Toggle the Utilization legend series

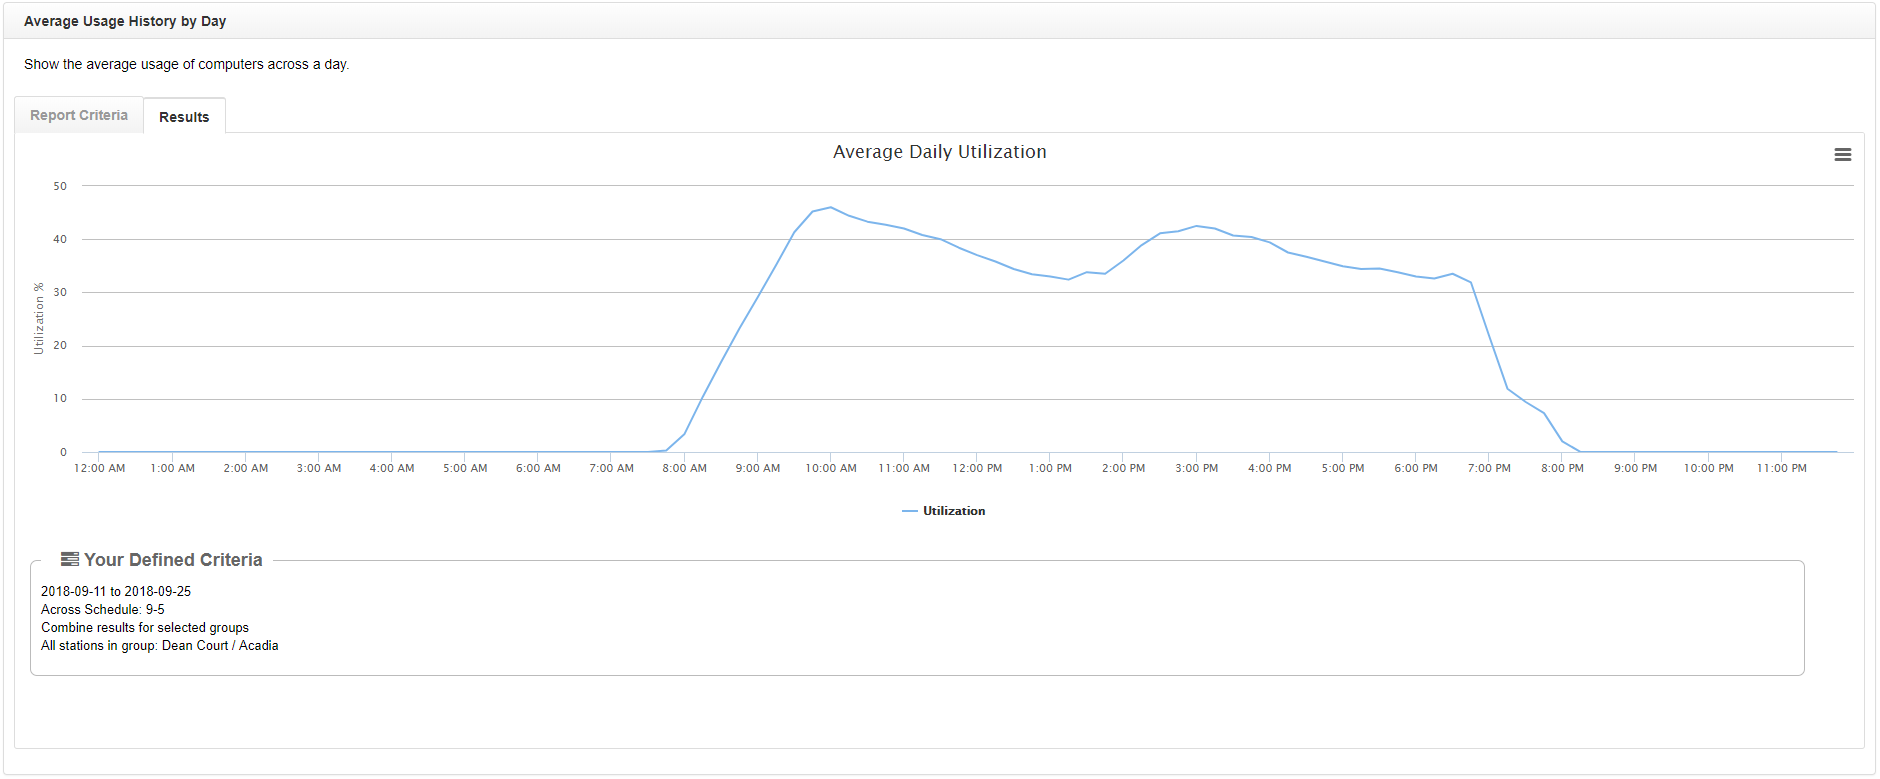[954, 511]
